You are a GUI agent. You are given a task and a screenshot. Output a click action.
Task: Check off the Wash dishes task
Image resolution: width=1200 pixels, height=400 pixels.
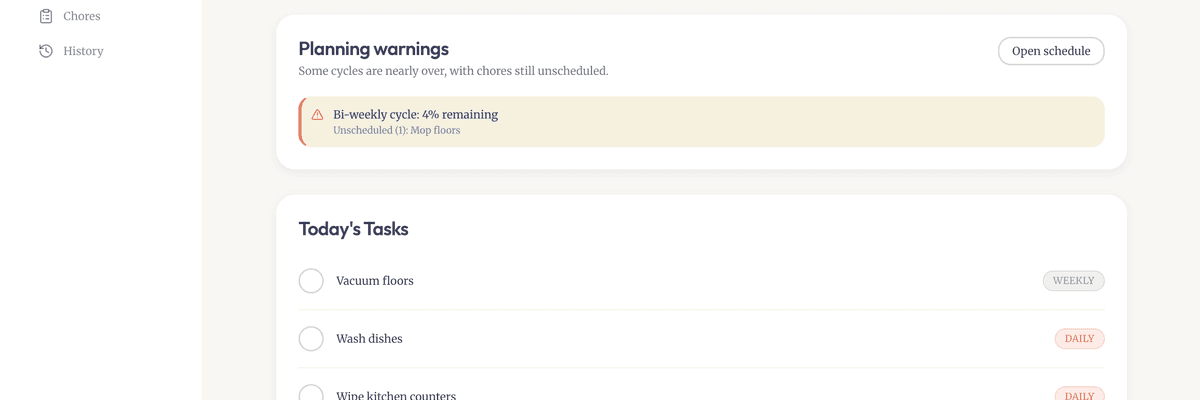[311, 339]
